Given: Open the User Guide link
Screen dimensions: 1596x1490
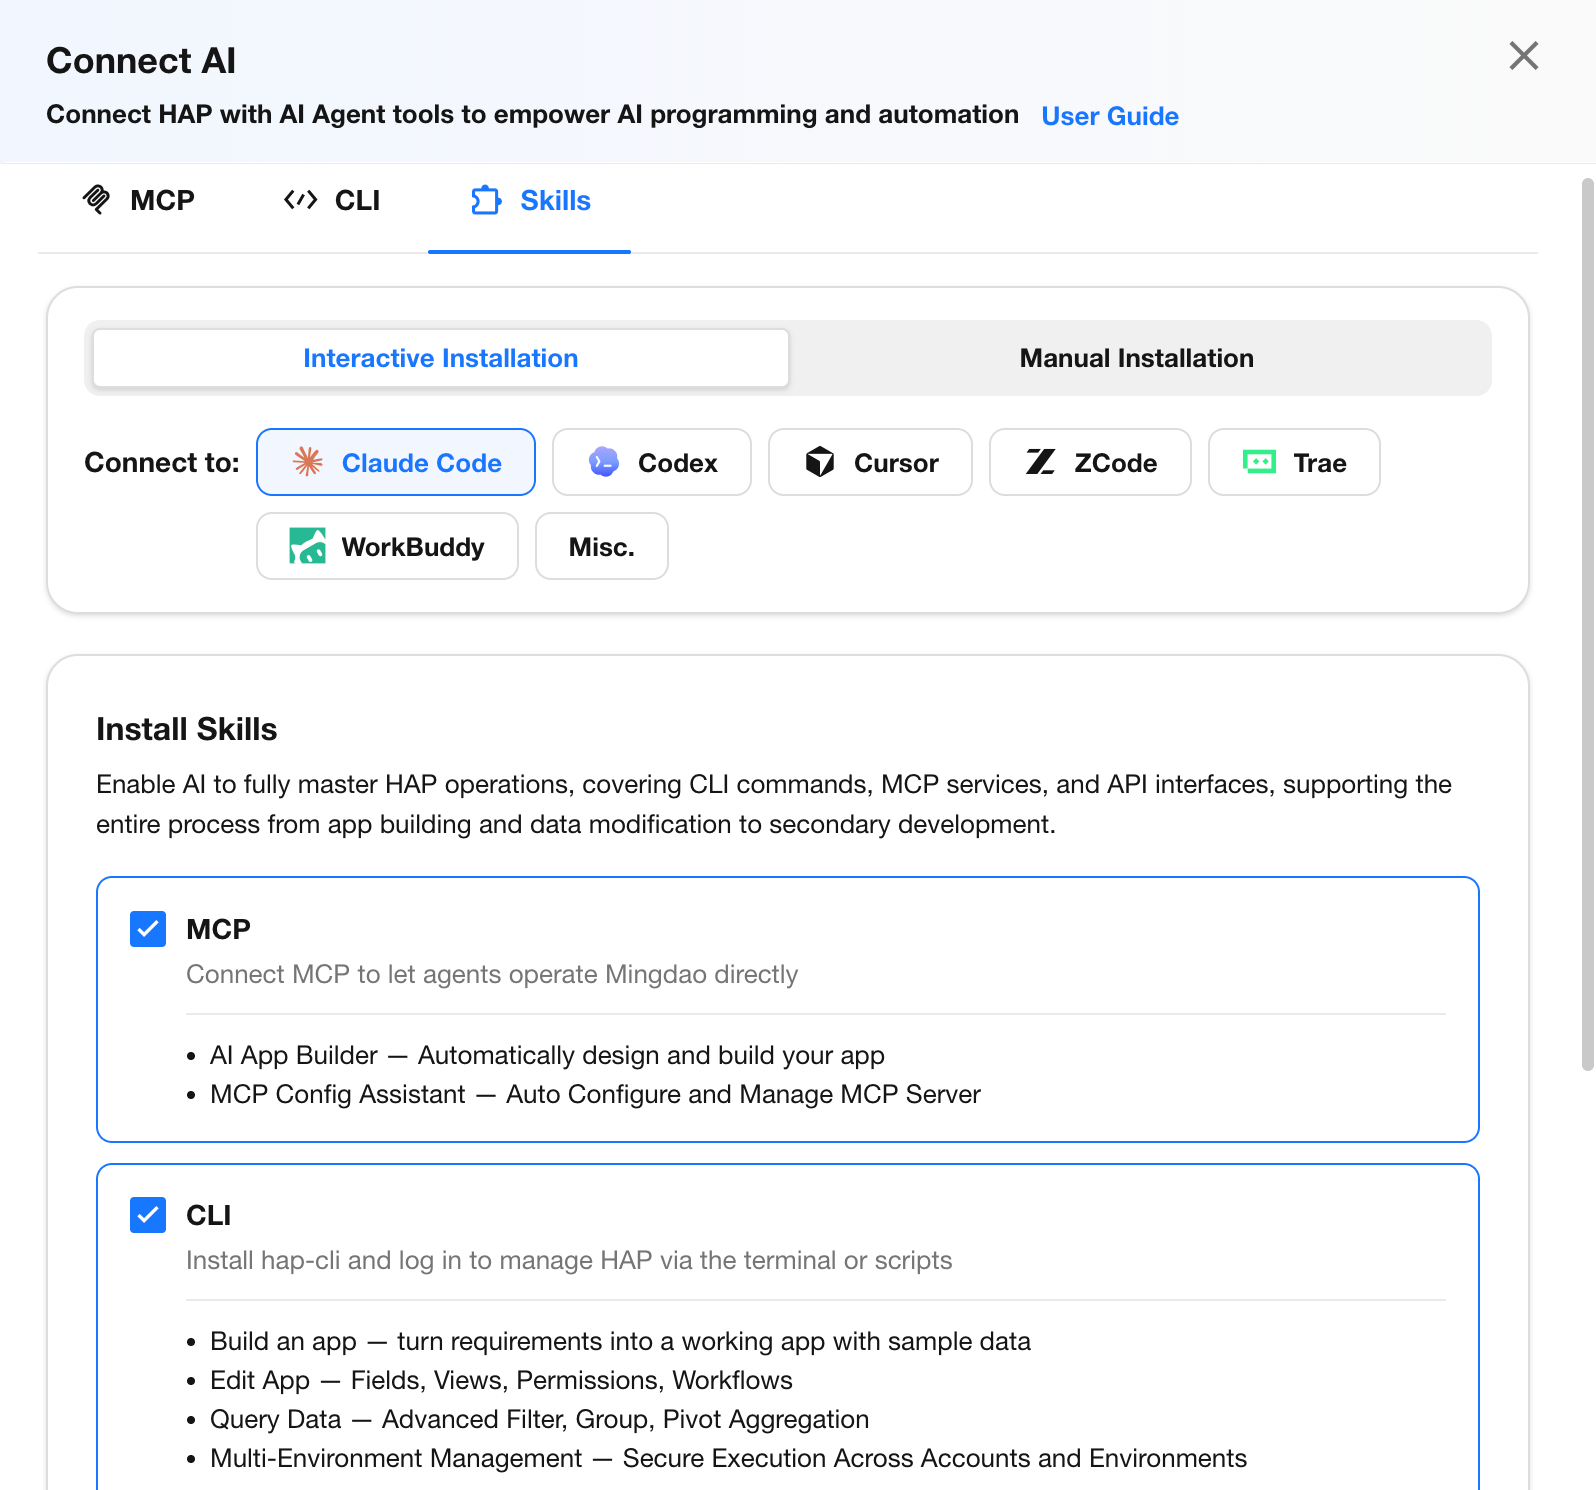Looking at the screenshot, I should coord(1110,116).
